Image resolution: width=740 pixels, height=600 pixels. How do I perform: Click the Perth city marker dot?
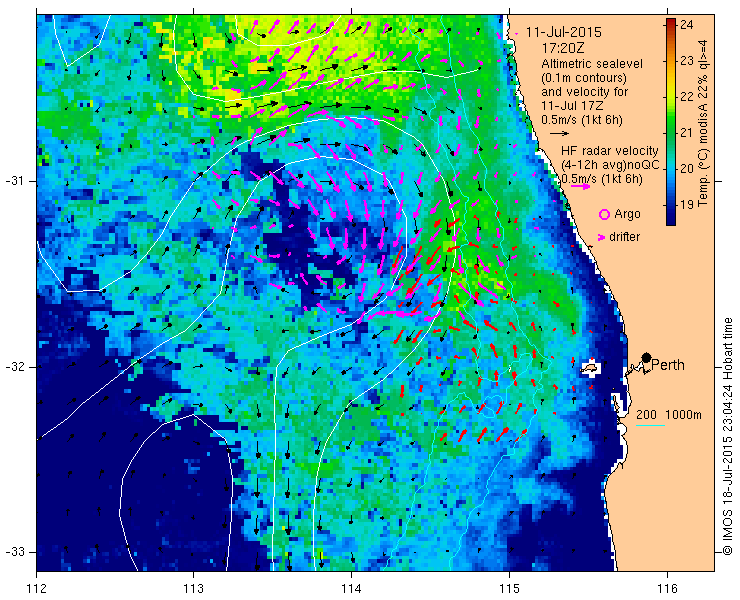(x=647, y=357)
